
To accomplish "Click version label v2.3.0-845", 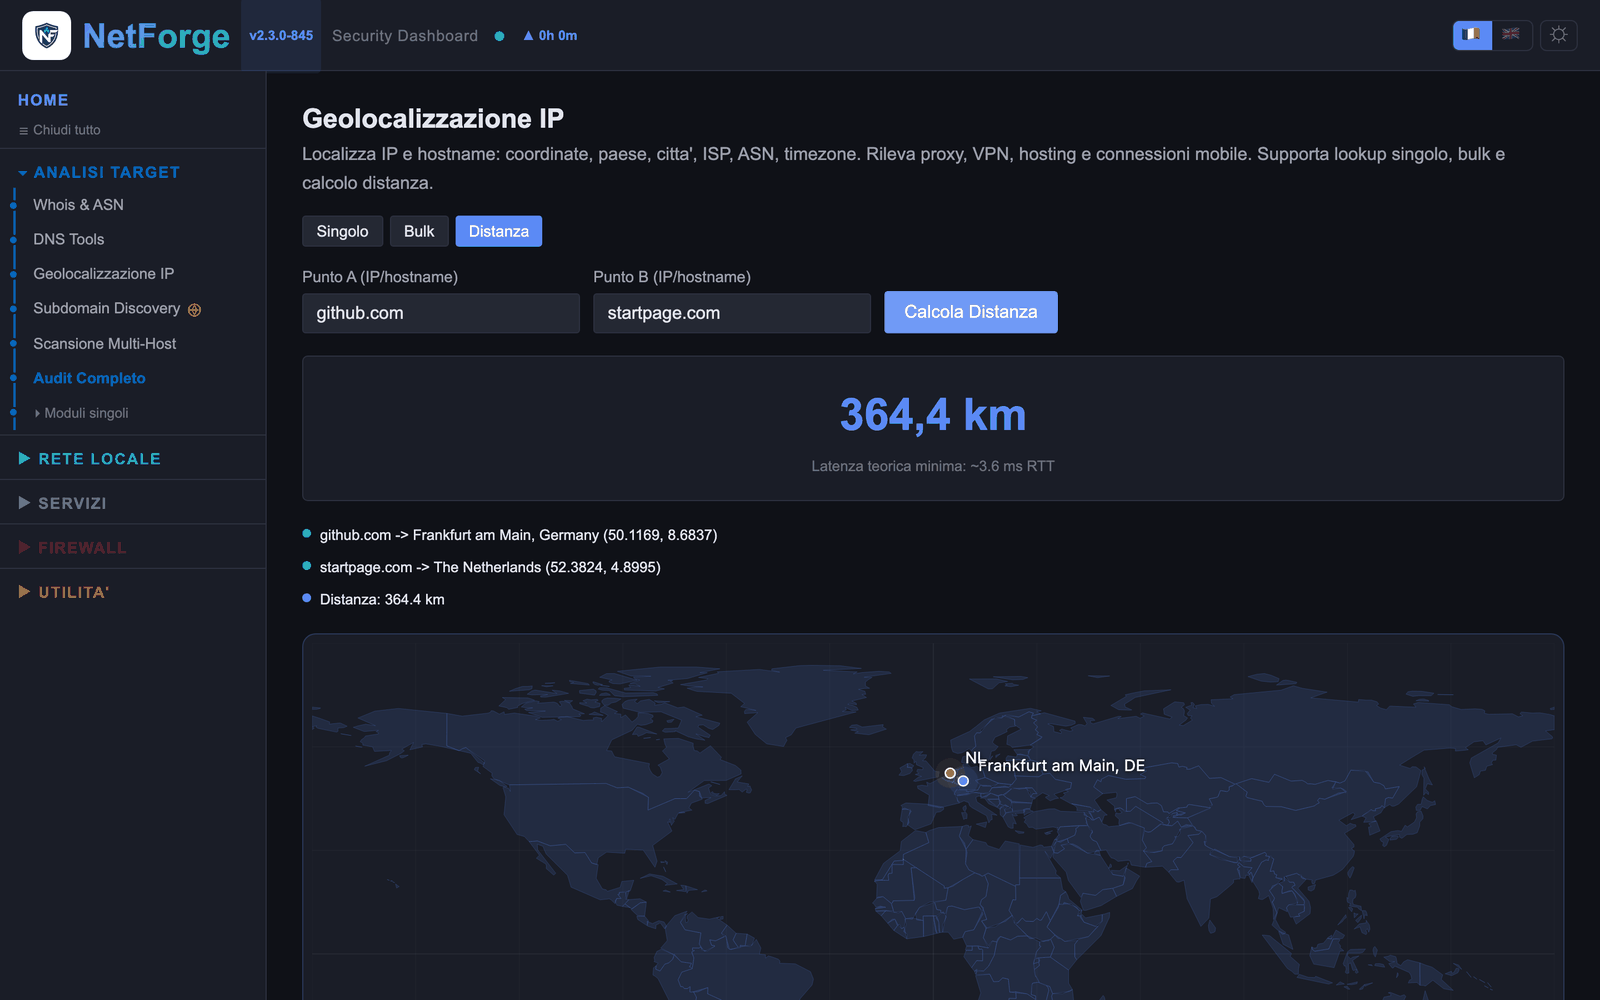I will pos(281,36).
